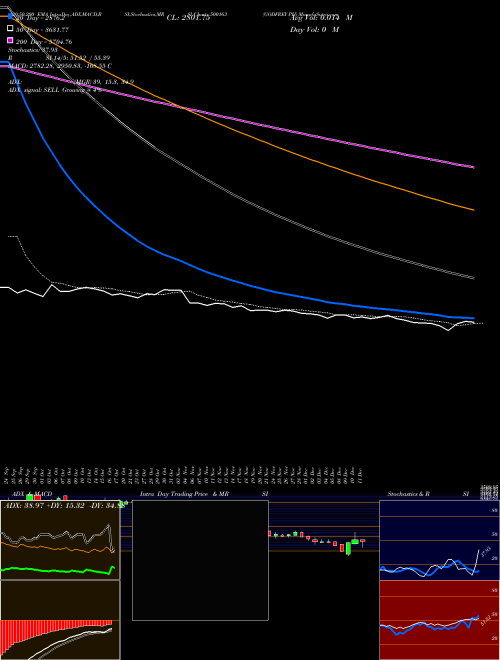Click the 37.93 stochastic value label
This screenshot has width=500, height=660.
pos(486,551)
